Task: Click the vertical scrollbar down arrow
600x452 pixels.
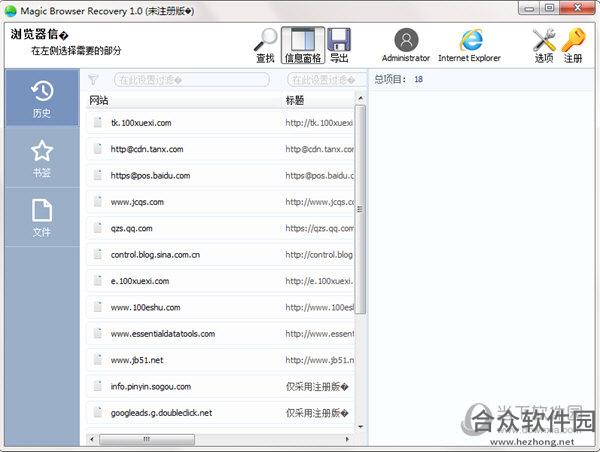Action: 360,426
